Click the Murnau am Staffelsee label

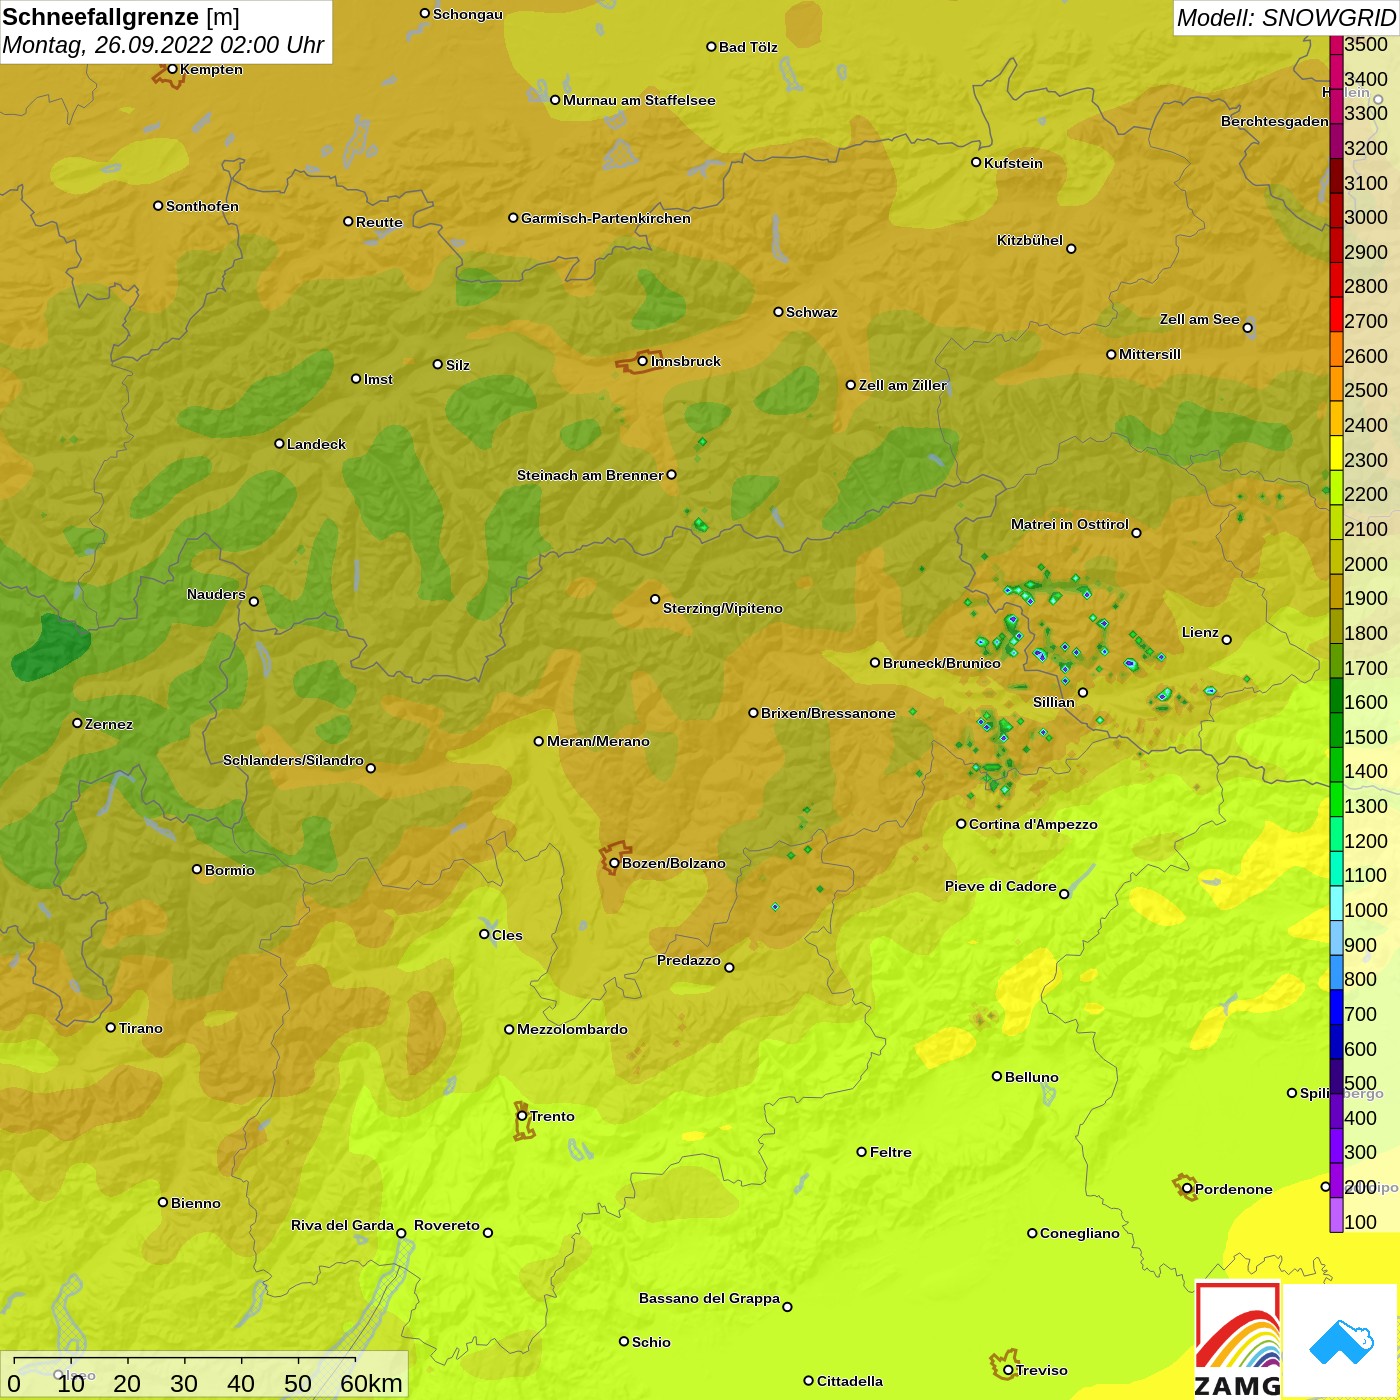click(x=639, y=100)
